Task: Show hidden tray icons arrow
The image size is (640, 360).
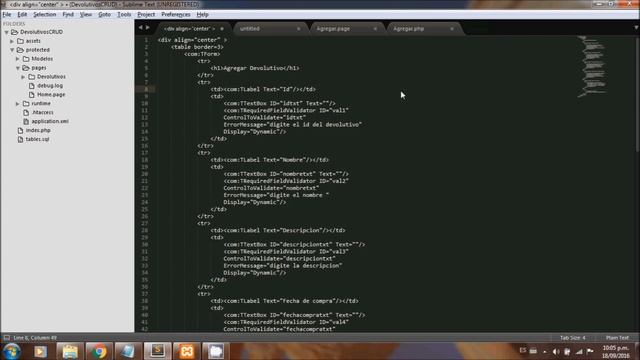Action: [x=545, y=351]
